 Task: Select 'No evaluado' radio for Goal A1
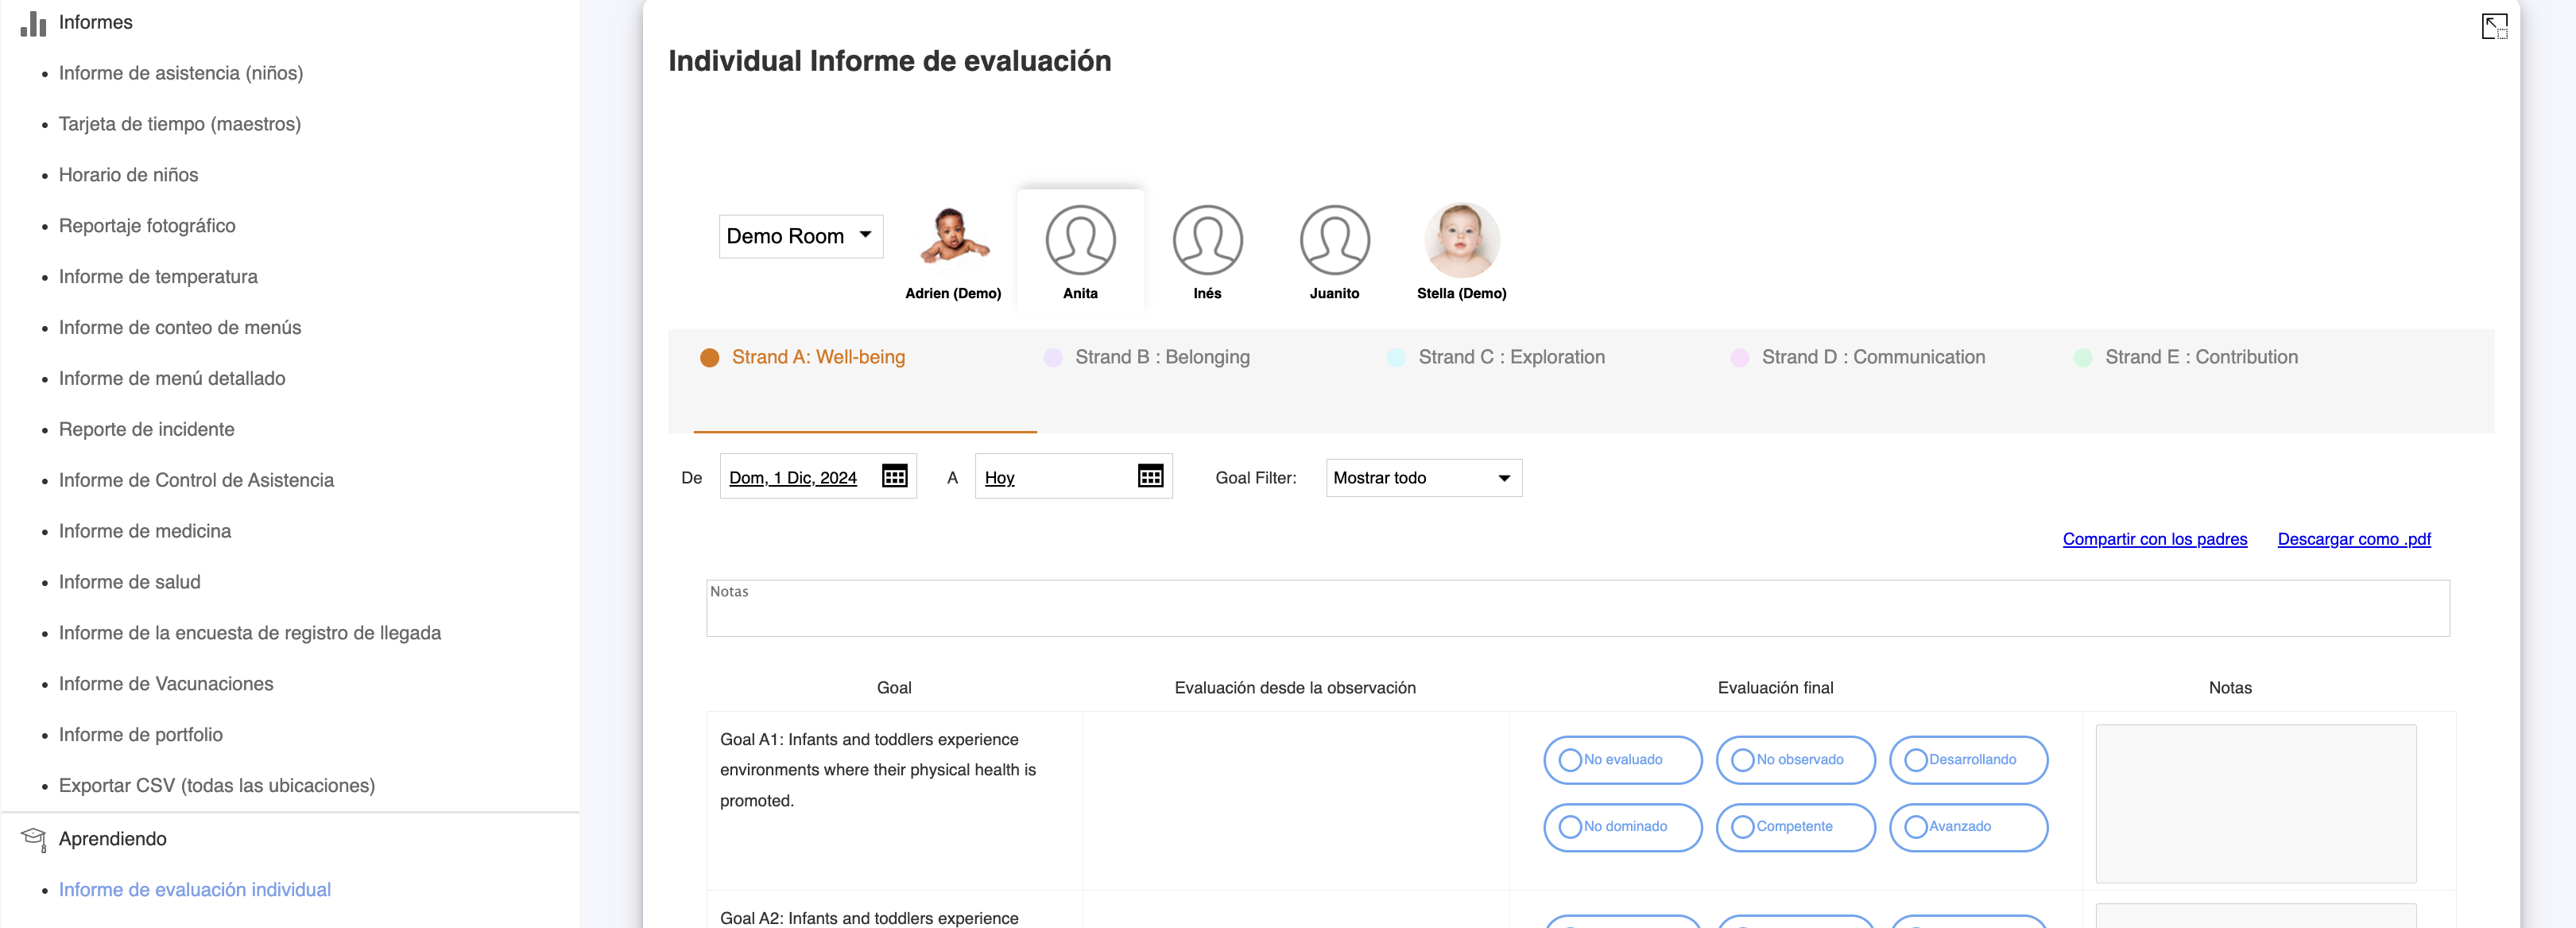point(1570,760)
